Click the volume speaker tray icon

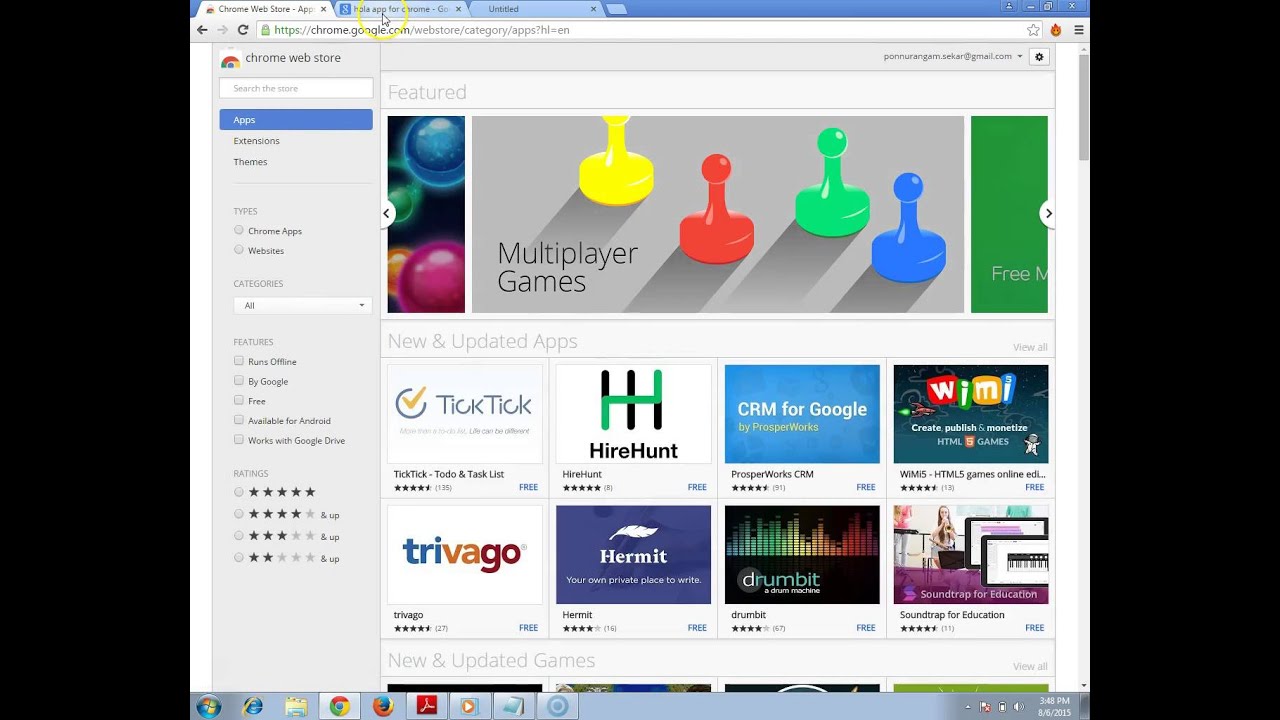pyautogui.click(x=1019, y=707)
